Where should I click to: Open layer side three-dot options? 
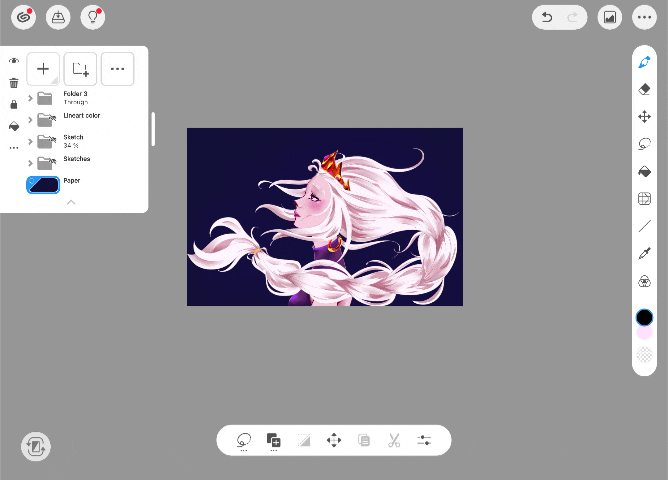(x=14, y=148)
